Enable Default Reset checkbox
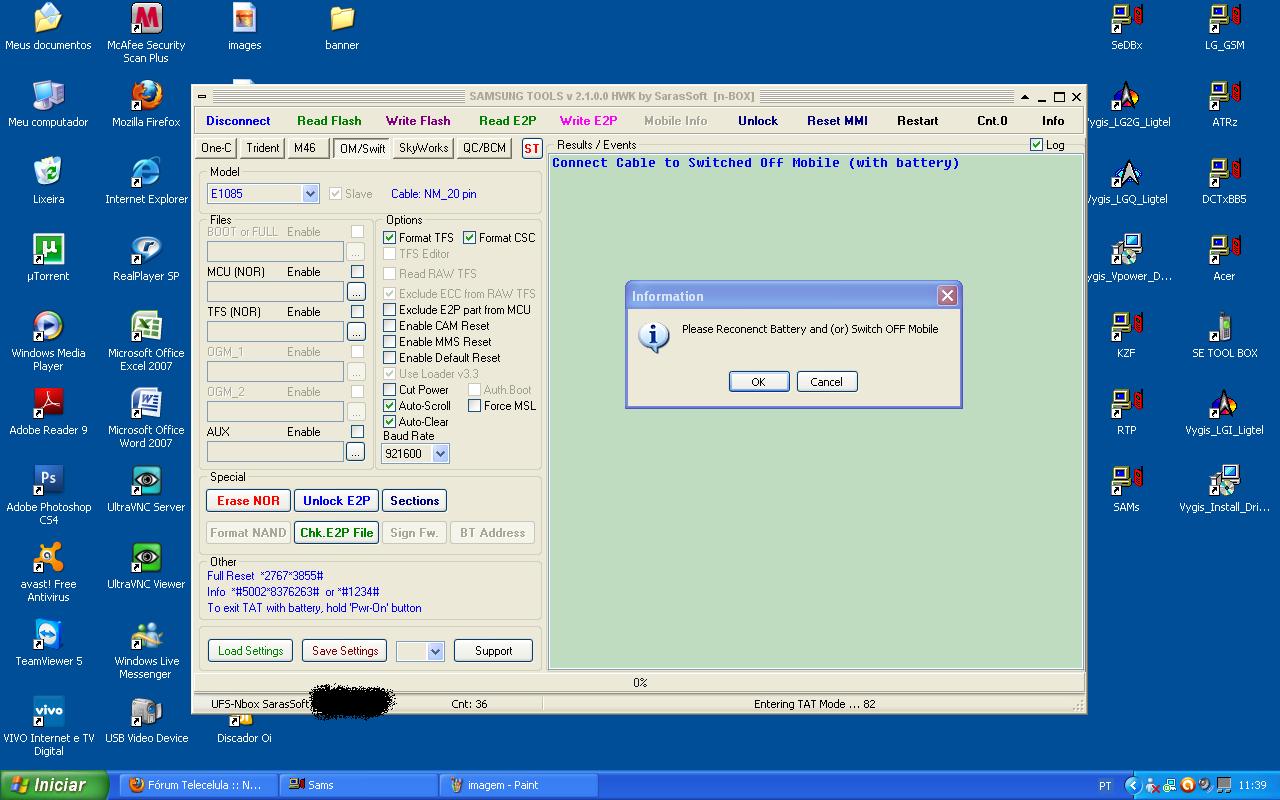The width and height of the screenshot is (1280, 800). pos(390,358)
